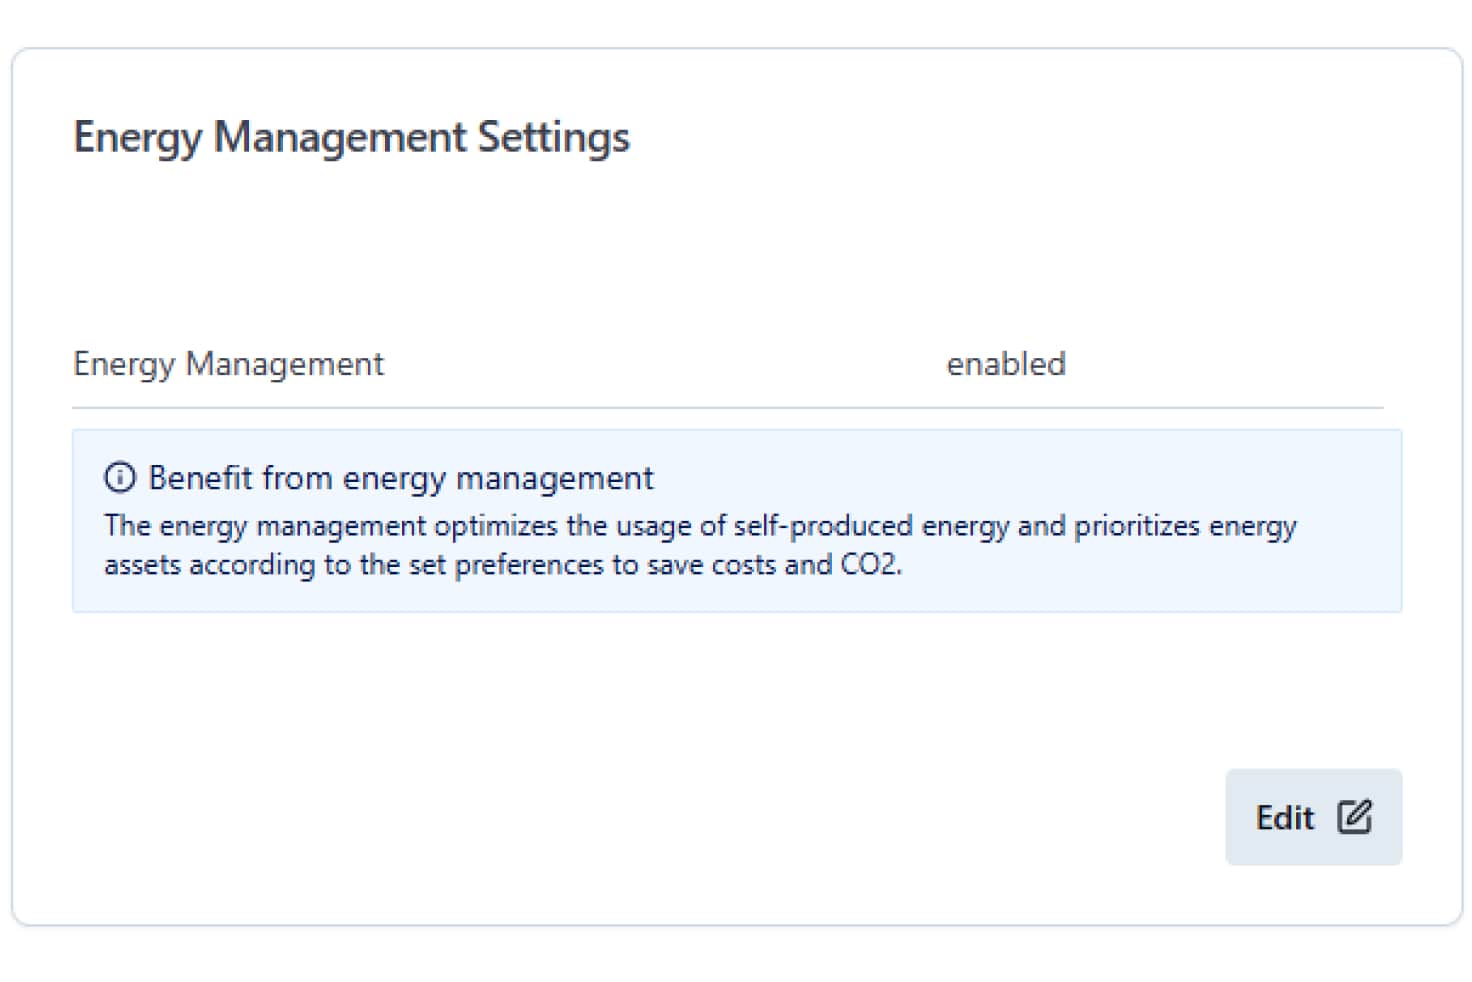Click the circled info icon
1472x982 pixels.
tap(120, 478)
